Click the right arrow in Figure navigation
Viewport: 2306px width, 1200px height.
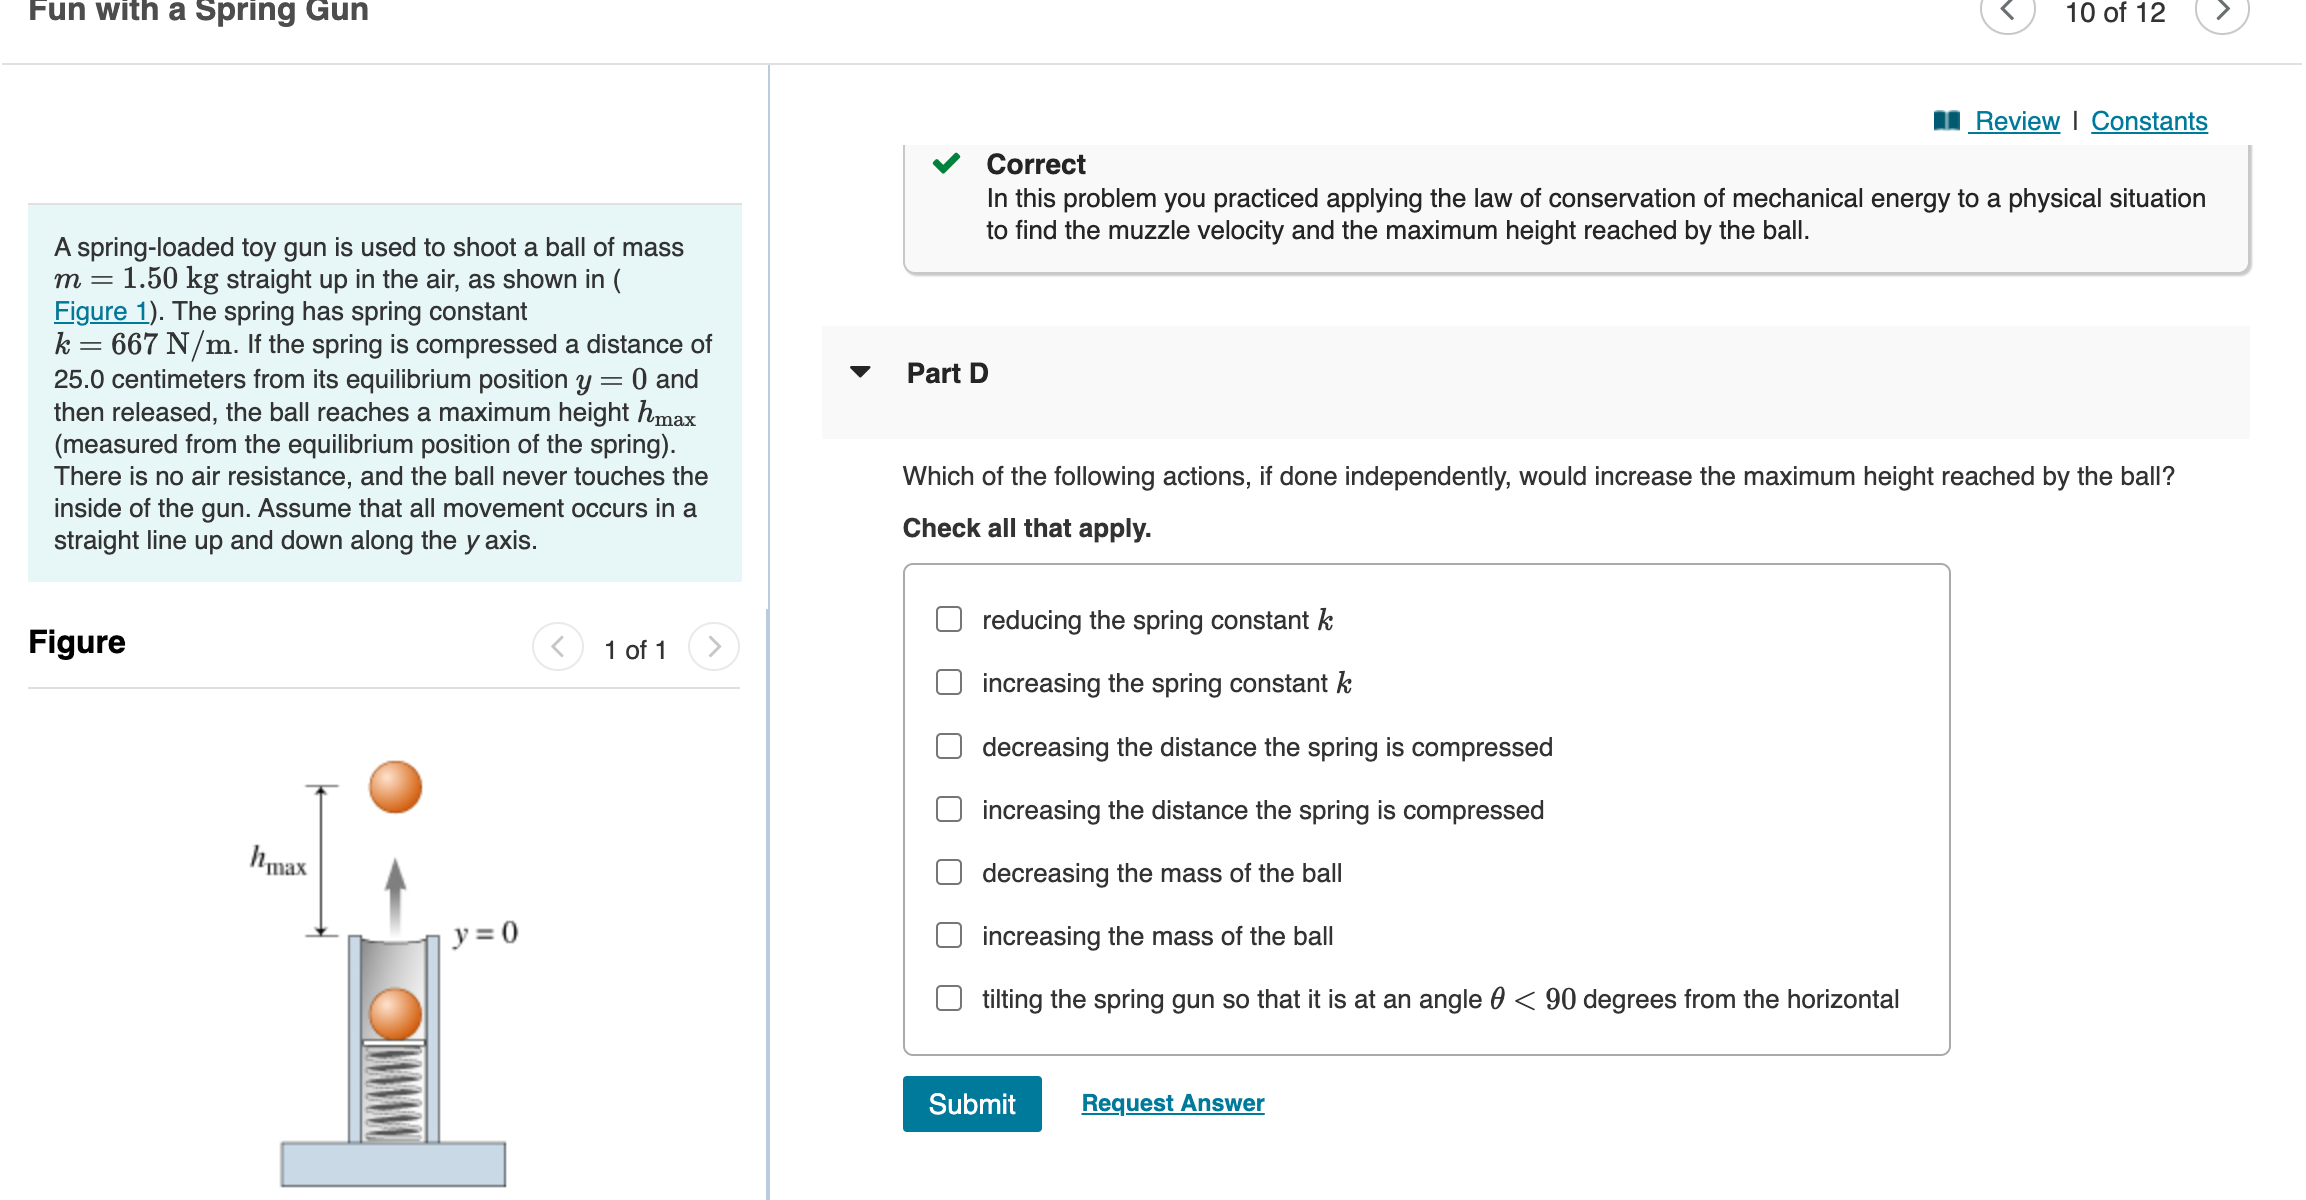714,646
